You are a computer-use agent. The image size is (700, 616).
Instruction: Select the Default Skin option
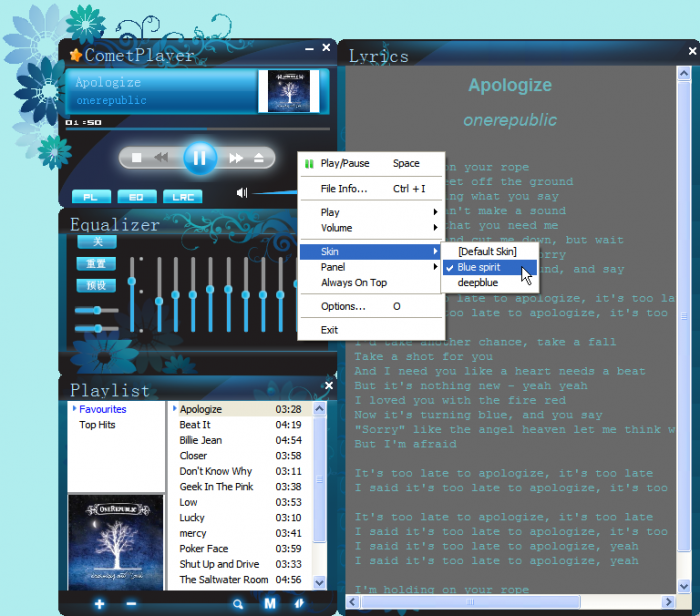(490, 252)
